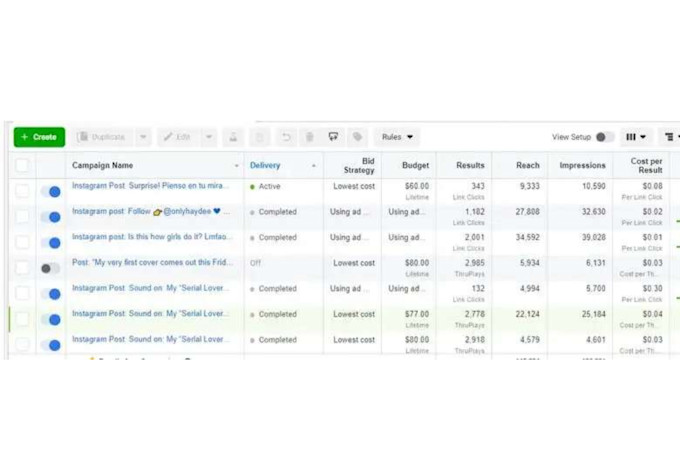Click the tag label icon
The width and height of the screenshot is (680, 459).
click(357, 137)
